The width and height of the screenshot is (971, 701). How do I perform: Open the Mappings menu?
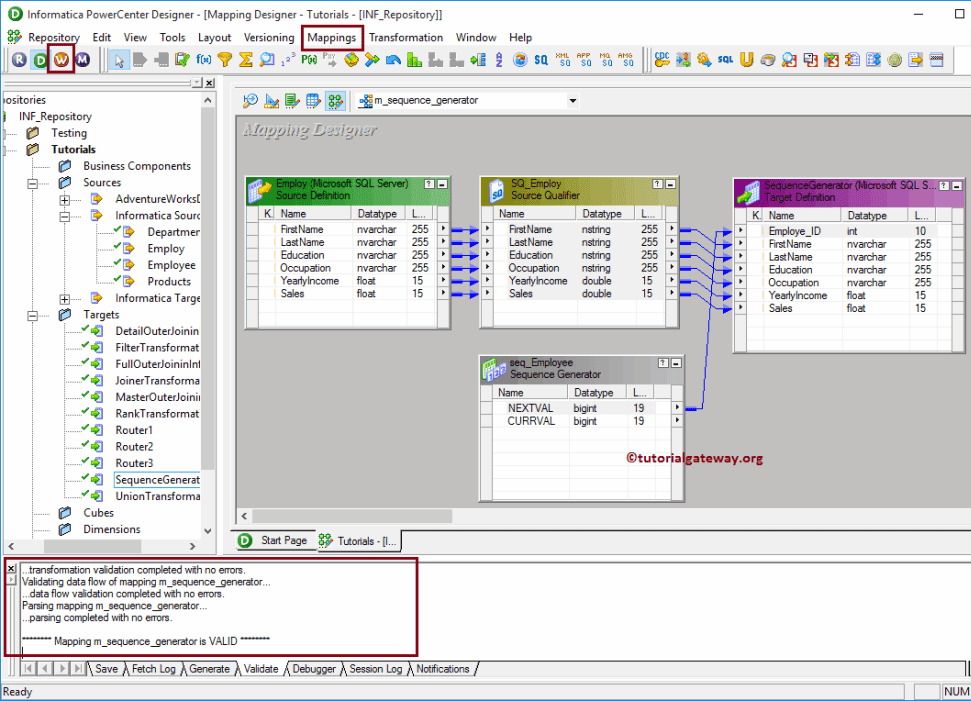[x=332, y=37]
